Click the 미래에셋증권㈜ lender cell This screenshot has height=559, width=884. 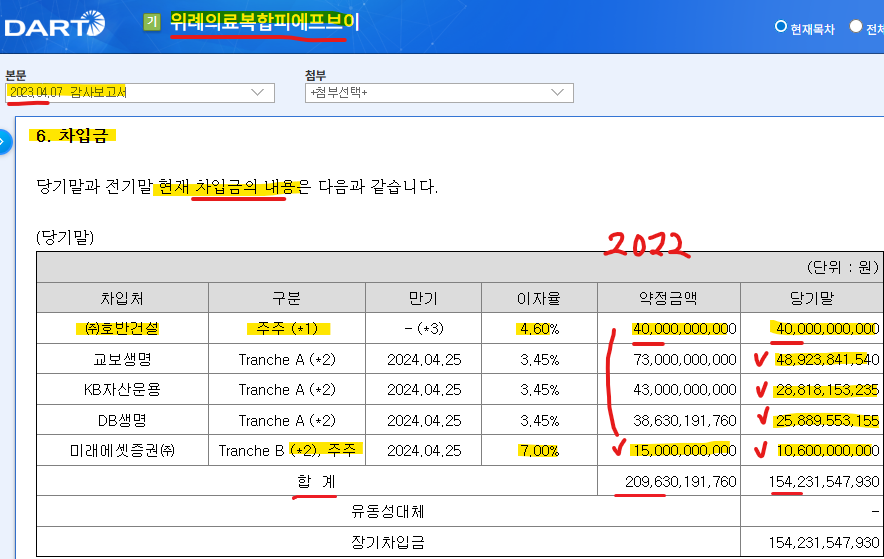[x=123, y=451]
